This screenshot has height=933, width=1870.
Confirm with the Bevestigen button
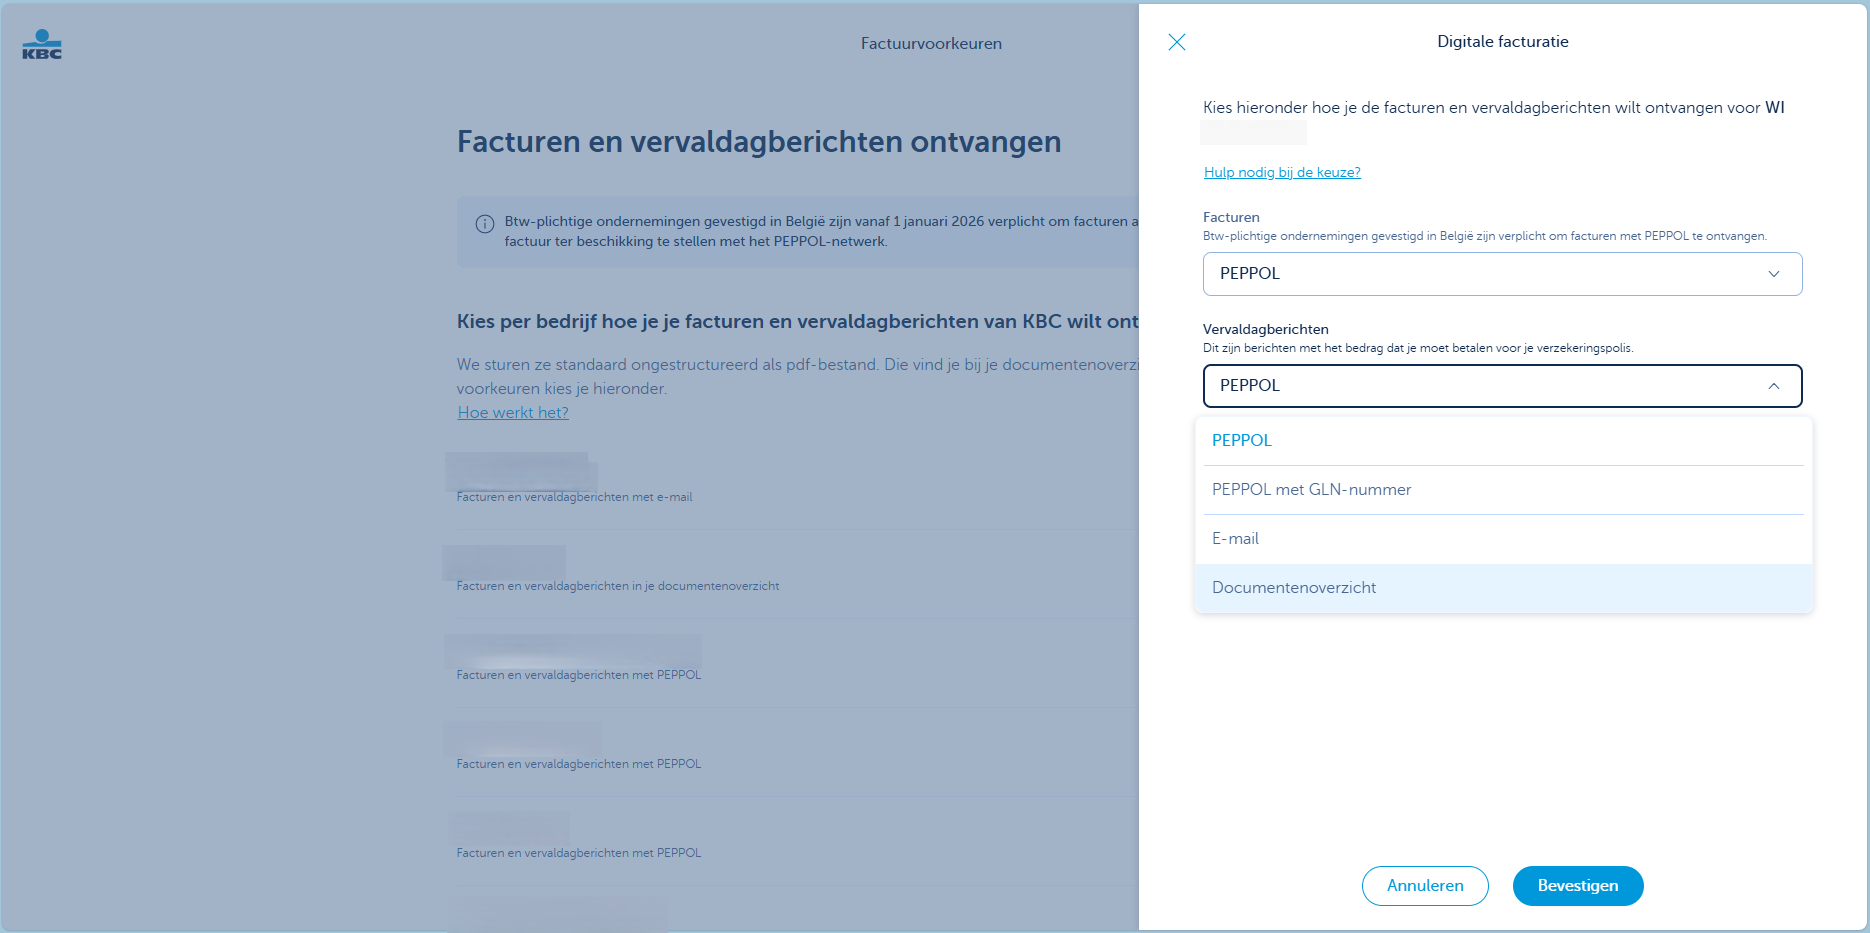(1577, 886)
